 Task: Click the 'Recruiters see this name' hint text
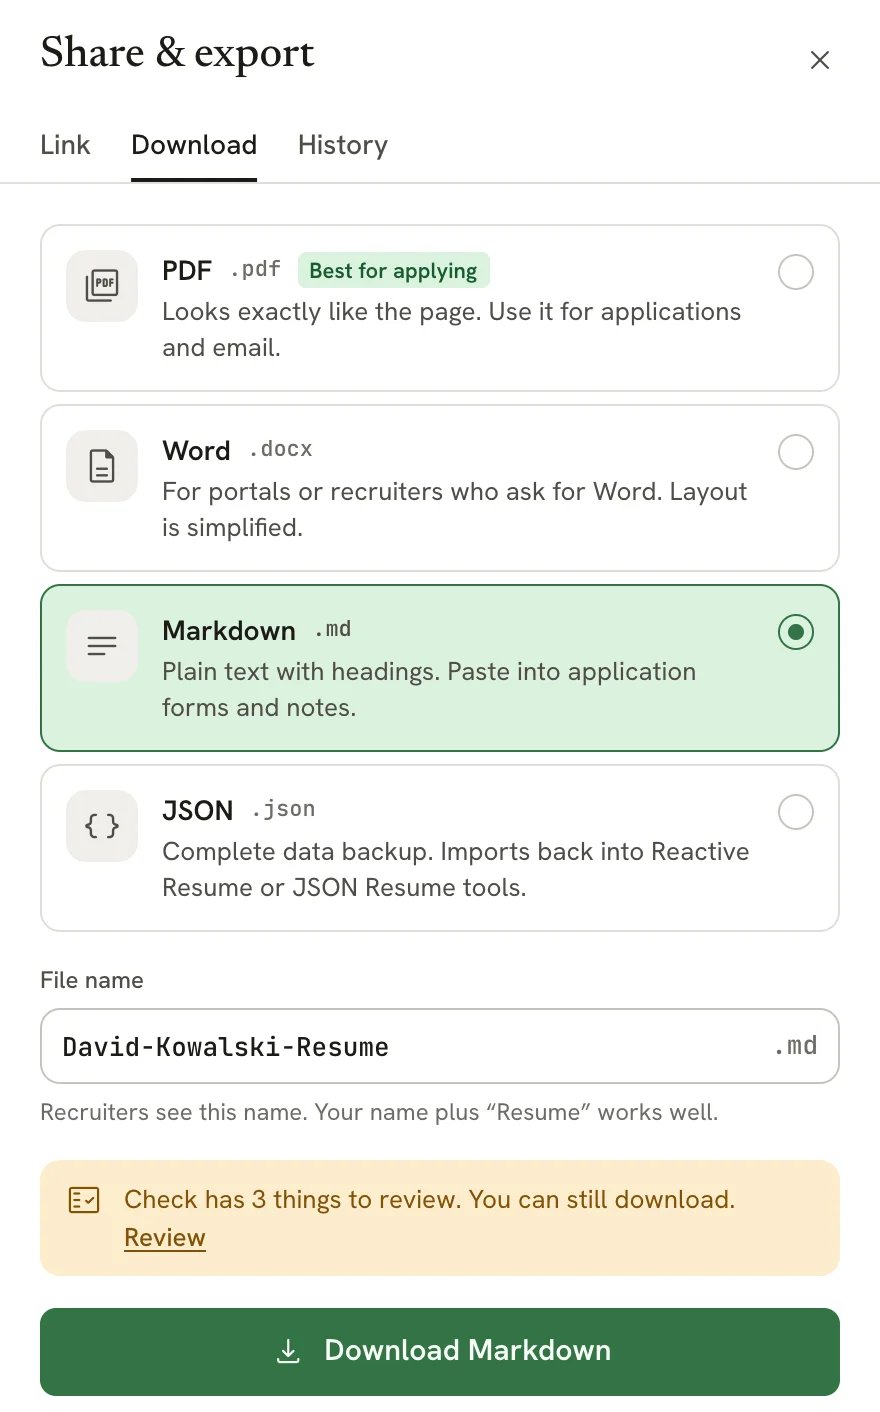379,1112
